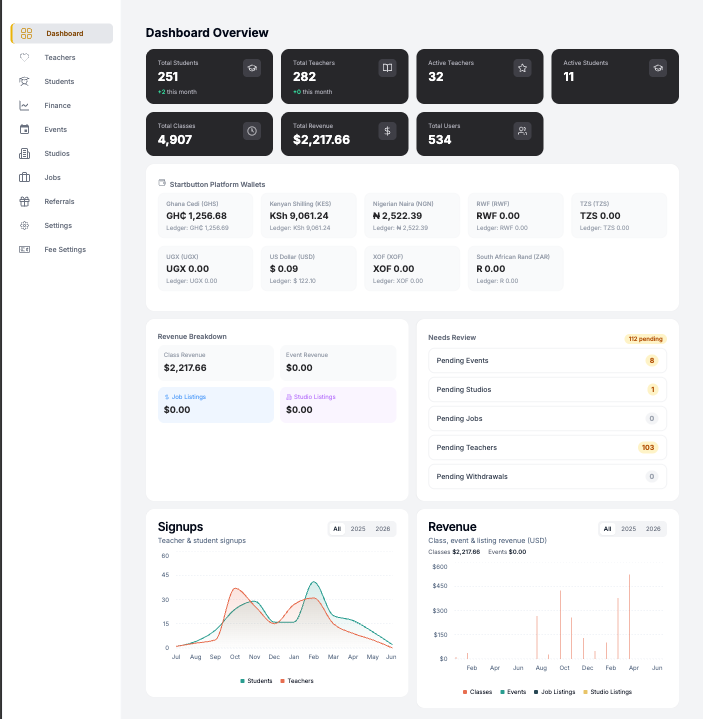Filter Revenue chart to 2025
This screenshot has width=703, height=719.
628,529
